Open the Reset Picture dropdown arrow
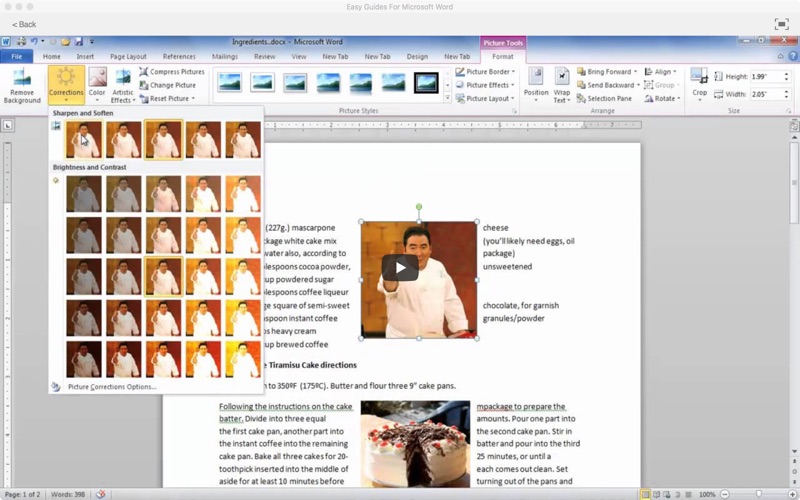The height and width of the screenshot is (500, 800). 193,98
